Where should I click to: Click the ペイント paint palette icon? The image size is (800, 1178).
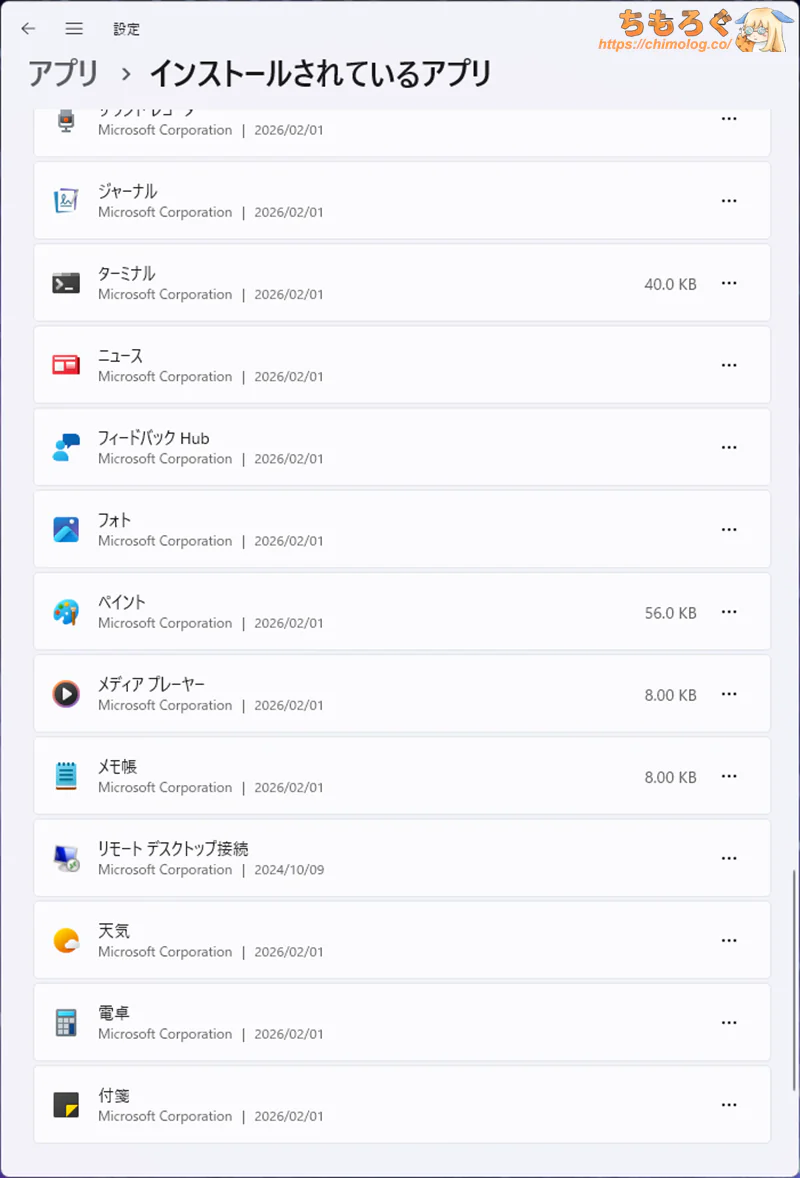pos(66,612)
